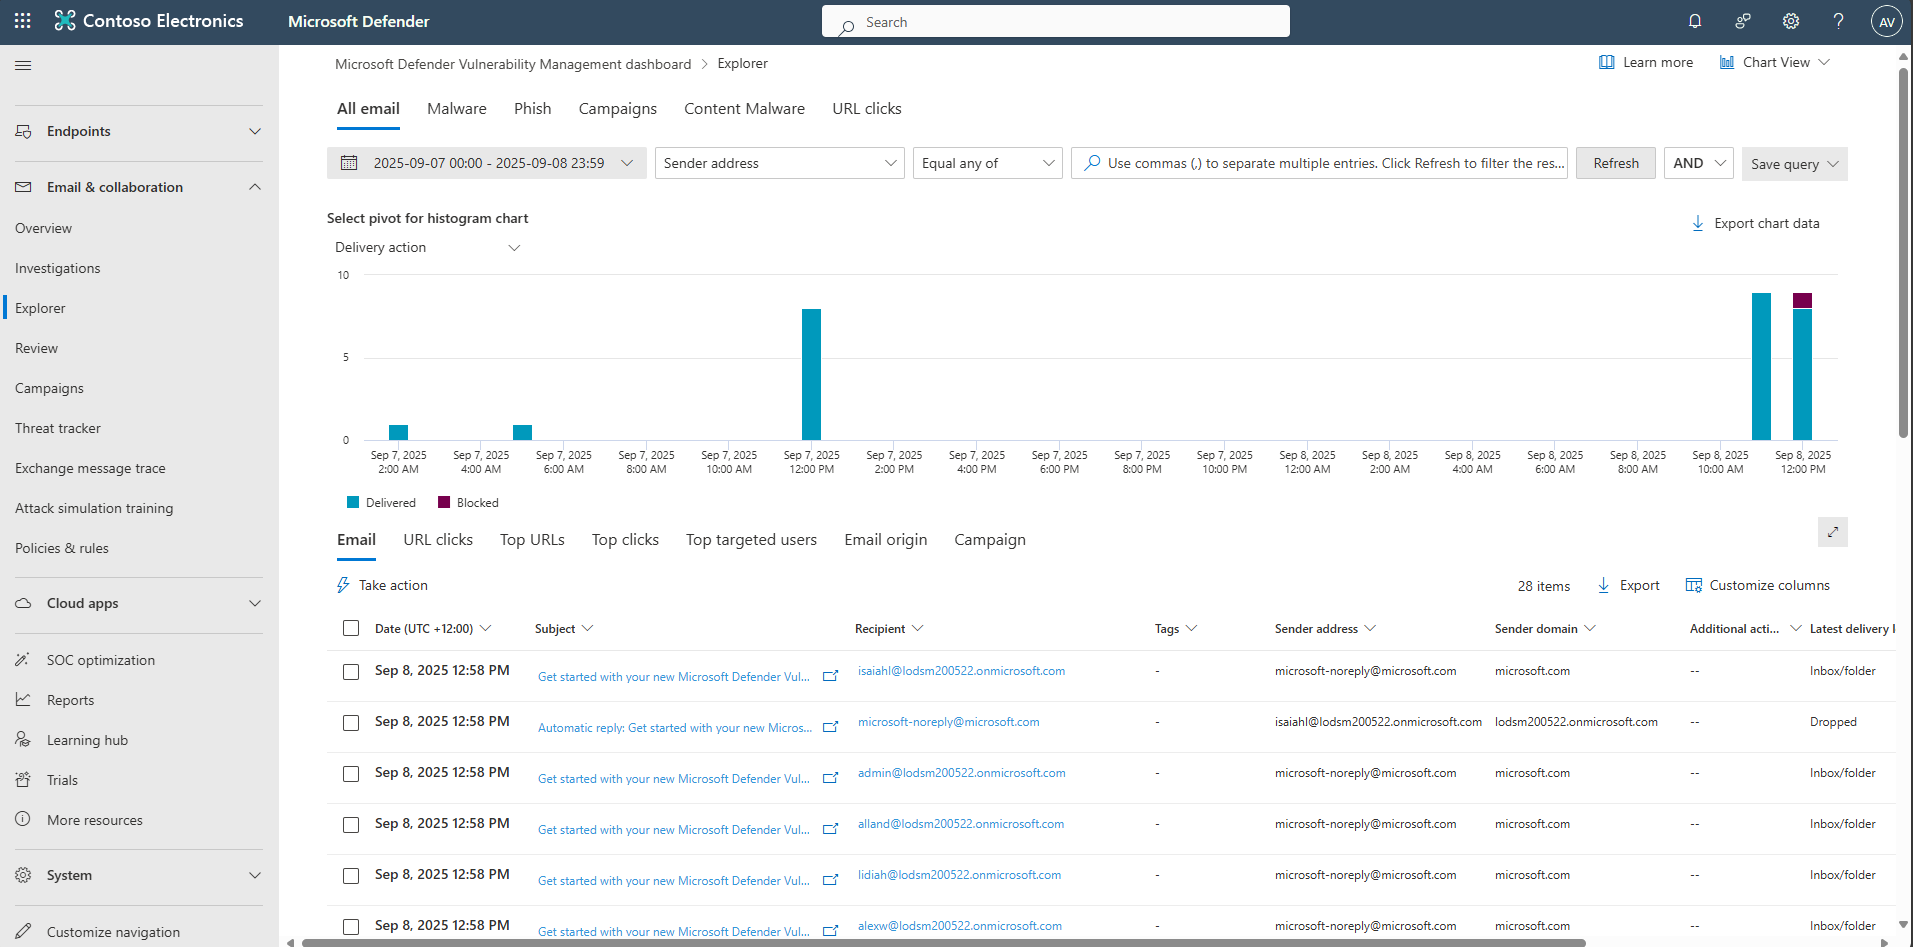Screen dimensions: 1913x947
Task: Click the Learning hub icon
Action: tap(23, 740)
